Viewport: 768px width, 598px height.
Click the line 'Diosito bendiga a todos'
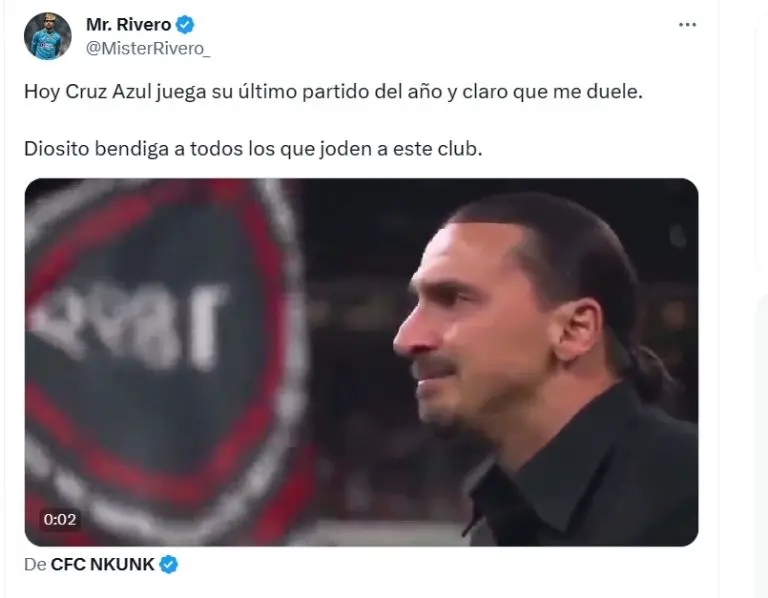253,148
